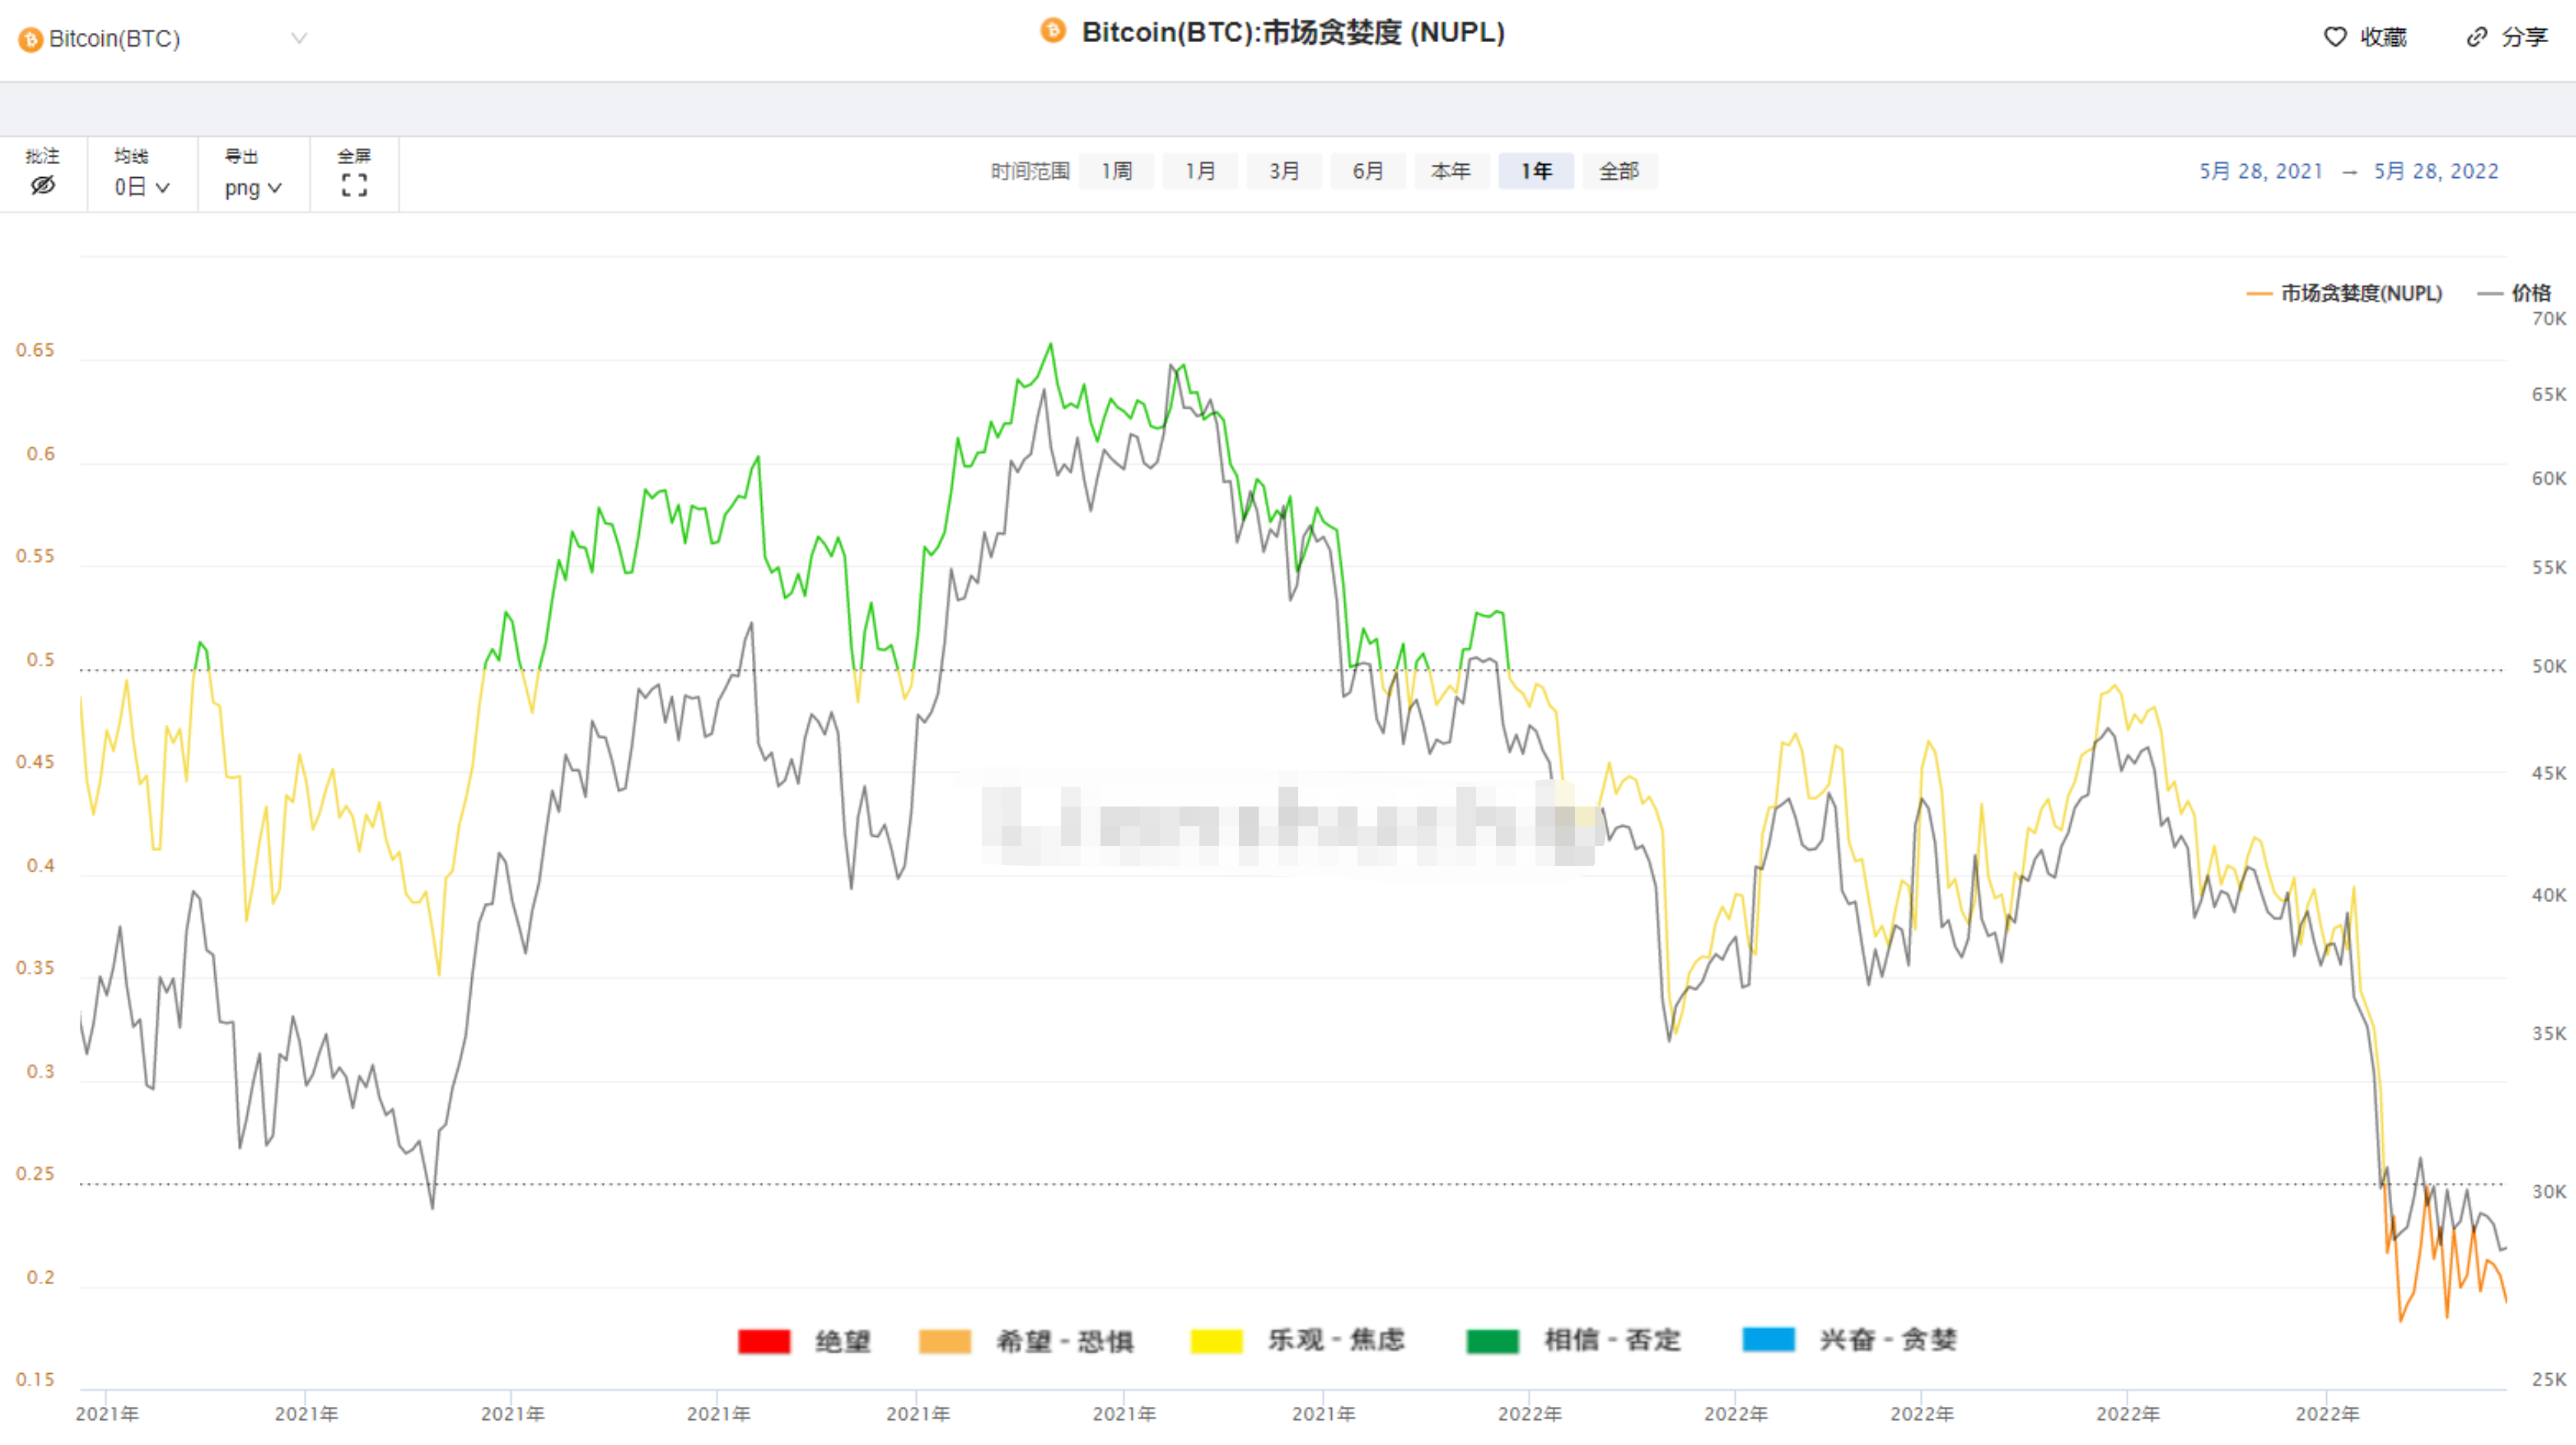Select the 3月 time range

(x=1284, y=171)
